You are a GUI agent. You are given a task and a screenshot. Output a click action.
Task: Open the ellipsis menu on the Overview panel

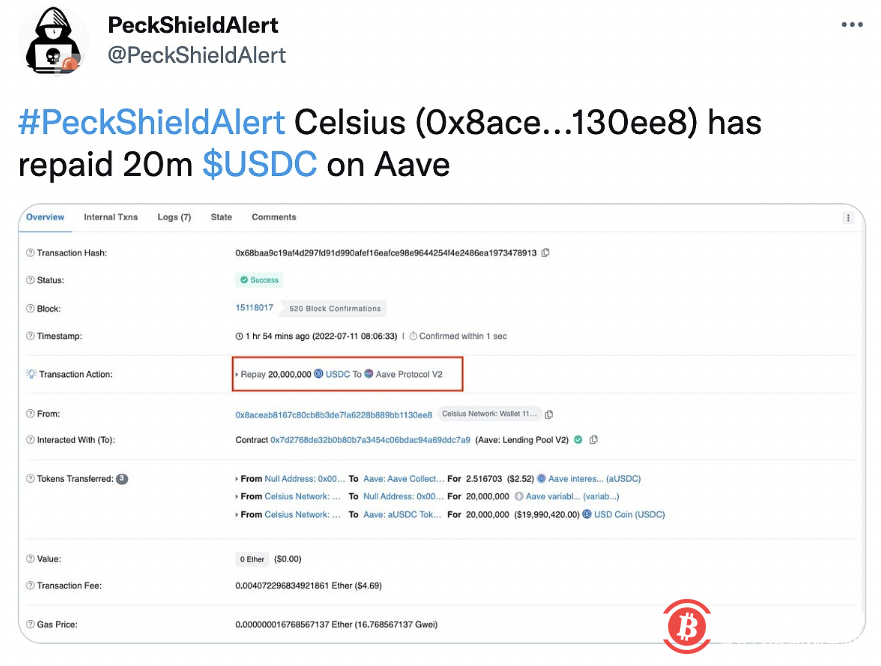(x=848, y=217)
